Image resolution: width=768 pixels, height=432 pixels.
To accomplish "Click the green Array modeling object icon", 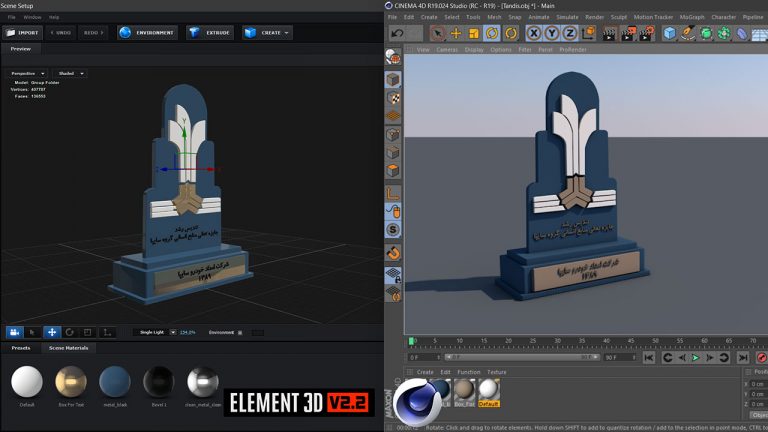I will [724, 33].
